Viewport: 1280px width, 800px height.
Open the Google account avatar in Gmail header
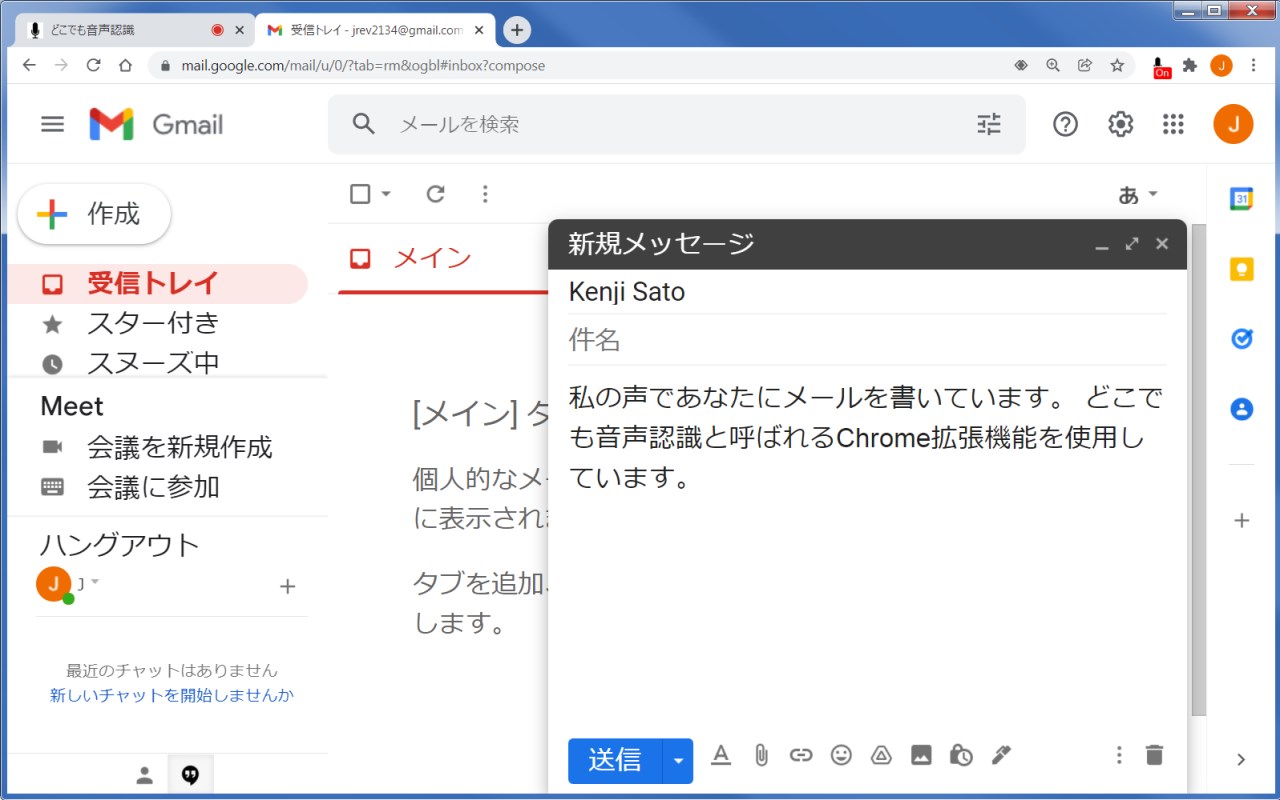point(1233,124)
